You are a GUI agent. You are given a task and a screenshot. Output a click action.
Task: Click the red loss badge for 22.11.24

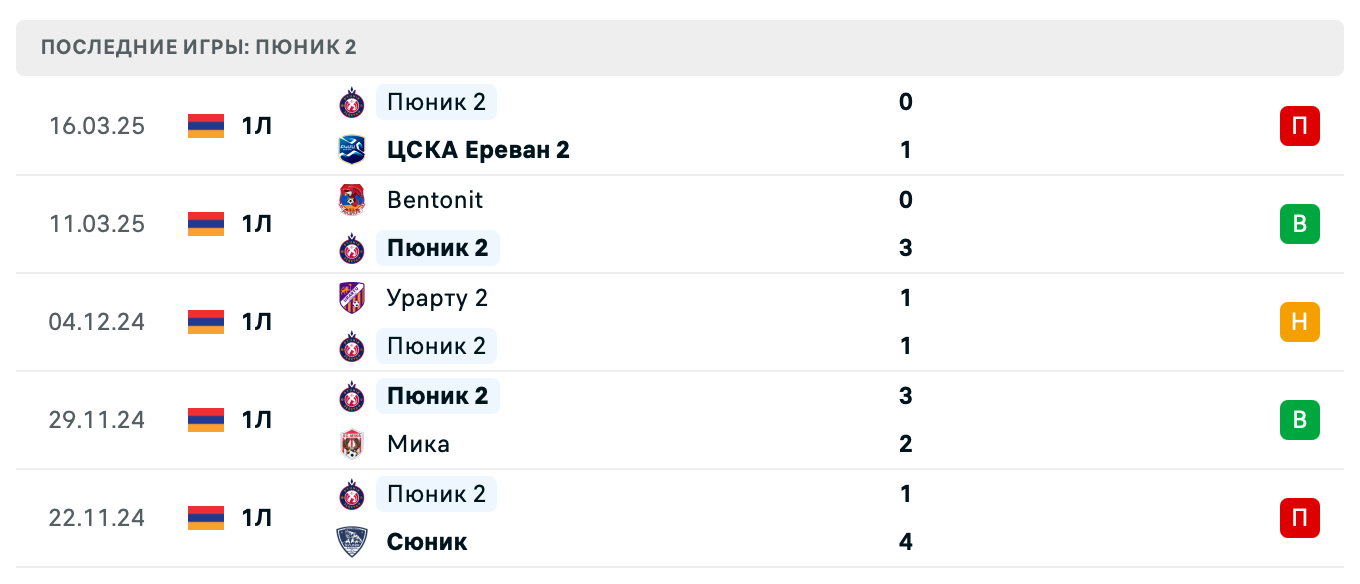1299,518
